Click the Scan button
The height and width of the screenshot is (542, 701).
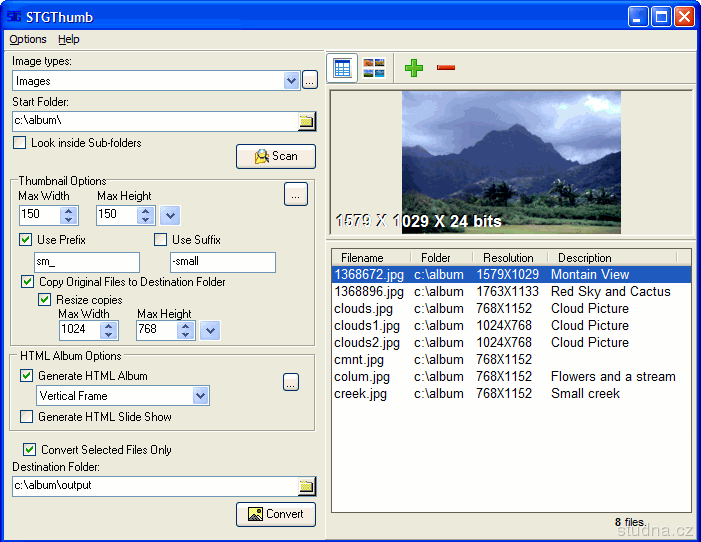tap(276, 156)
